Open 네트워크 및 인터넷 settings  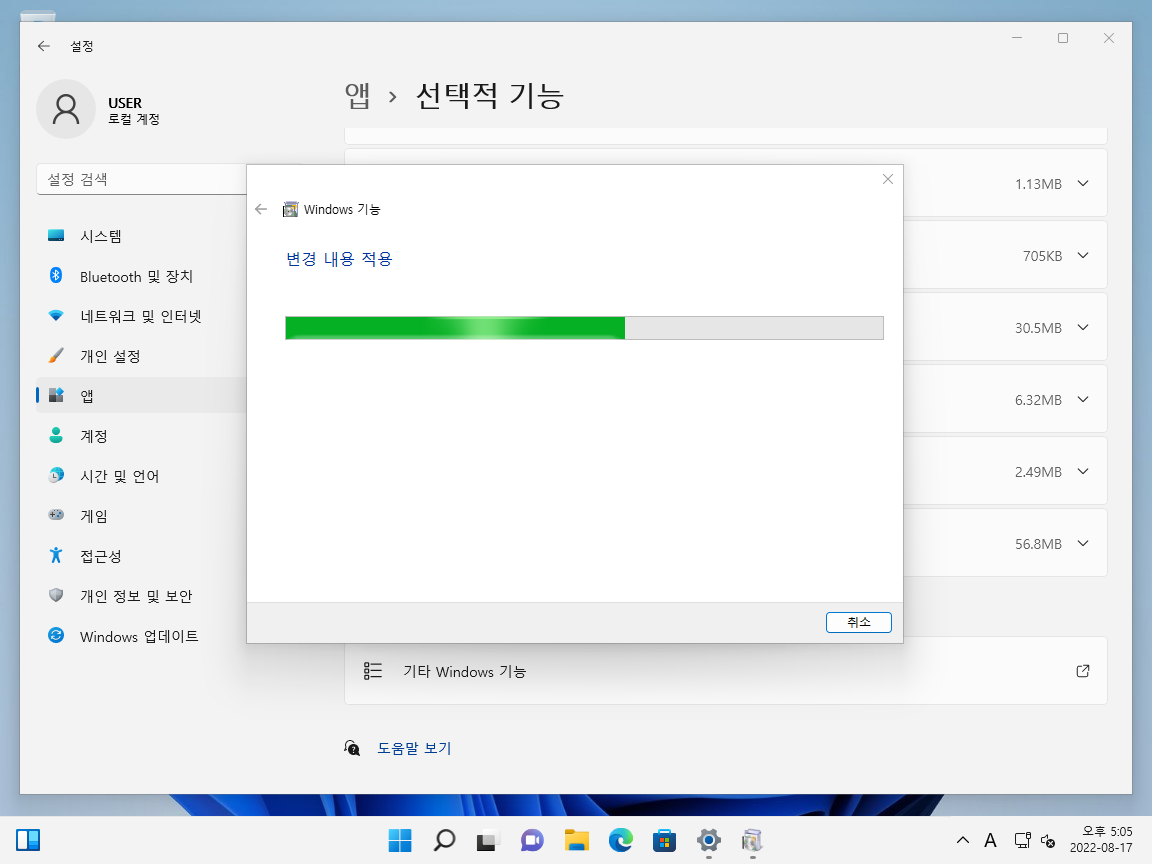tap(141, 316)
